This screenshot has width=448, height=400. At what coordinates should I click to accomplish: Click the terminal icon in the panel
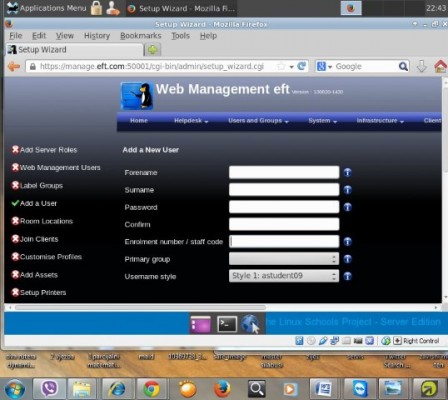(227, 324)
